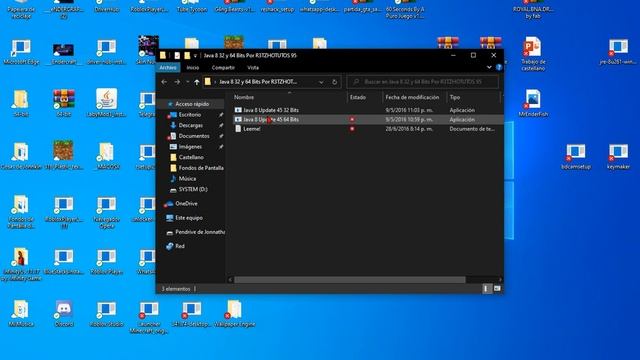The height and width of the screenshot is (360, 640).
Task: Click the properties icon in title bar
Action: pyautogui.click(x=177, y=56)
